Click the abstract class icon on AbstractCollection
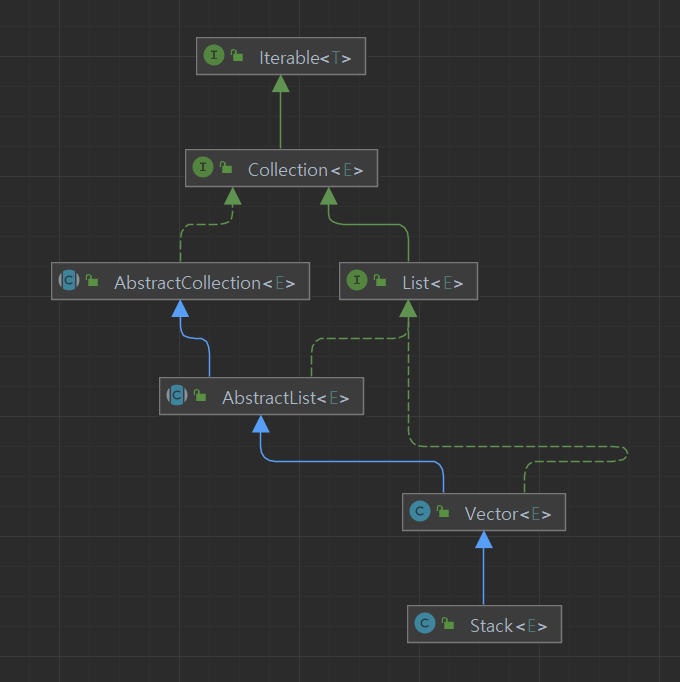The image size is (680, 682). [69, 282]
